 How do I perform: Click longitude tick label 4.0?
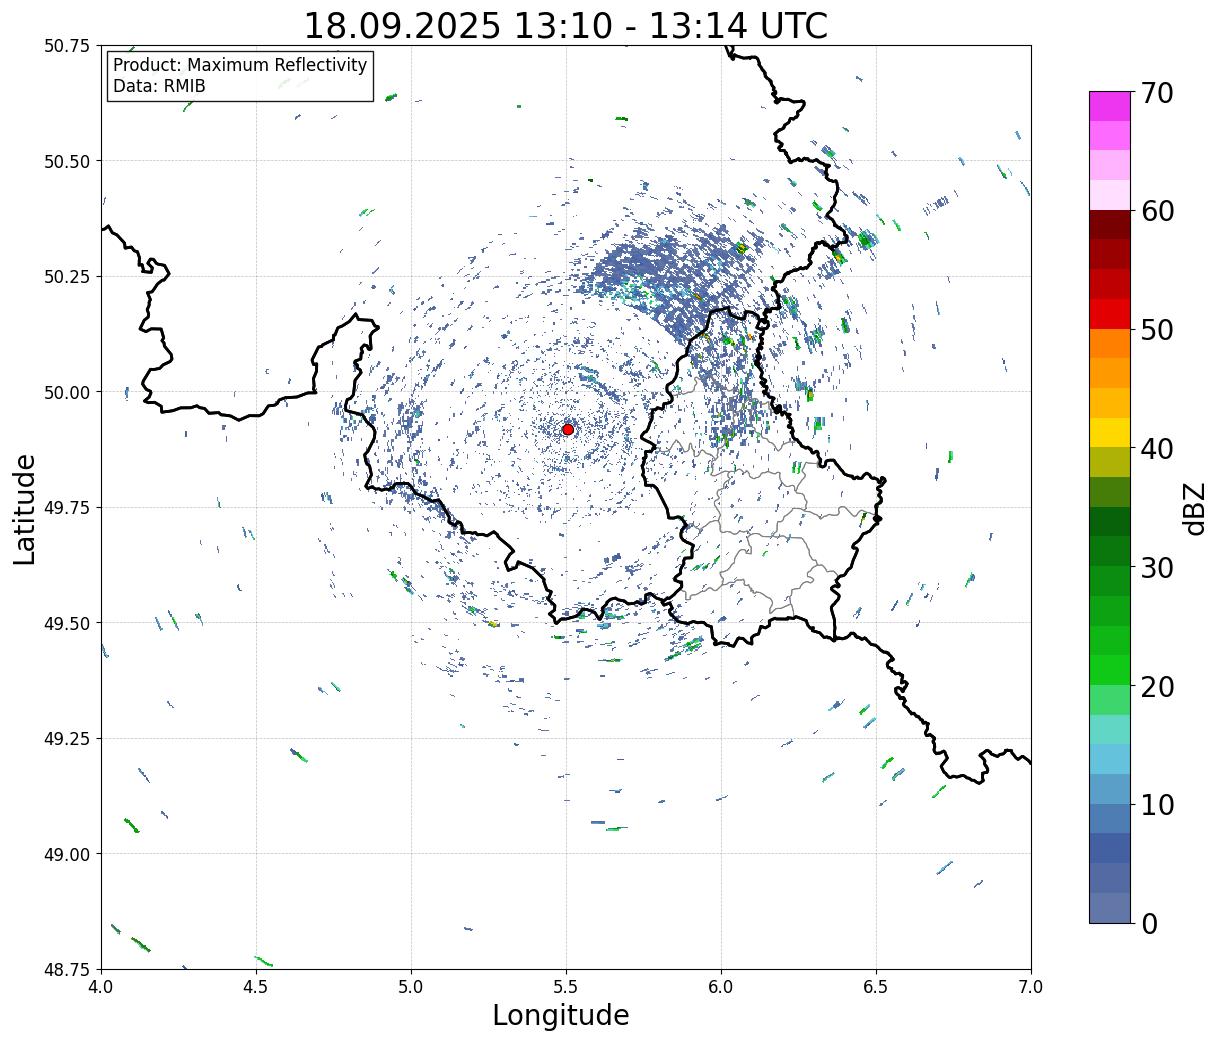101,987
